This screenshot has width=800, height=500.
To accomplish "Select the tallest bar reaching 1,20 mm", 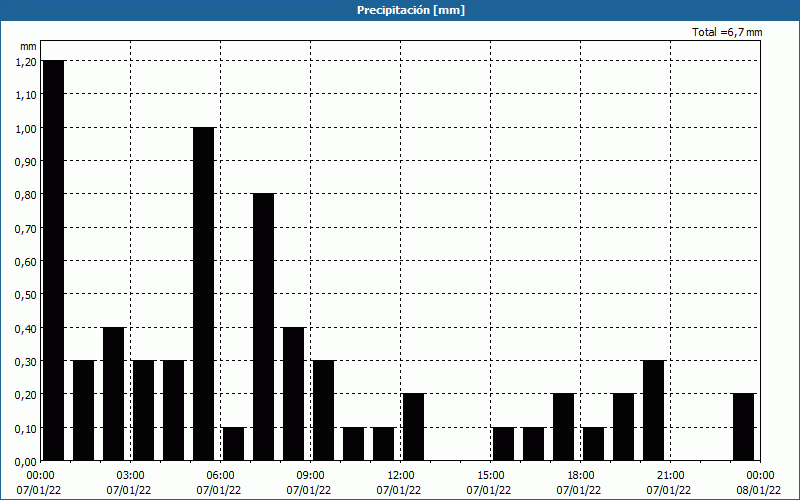I will coord(54,260).
